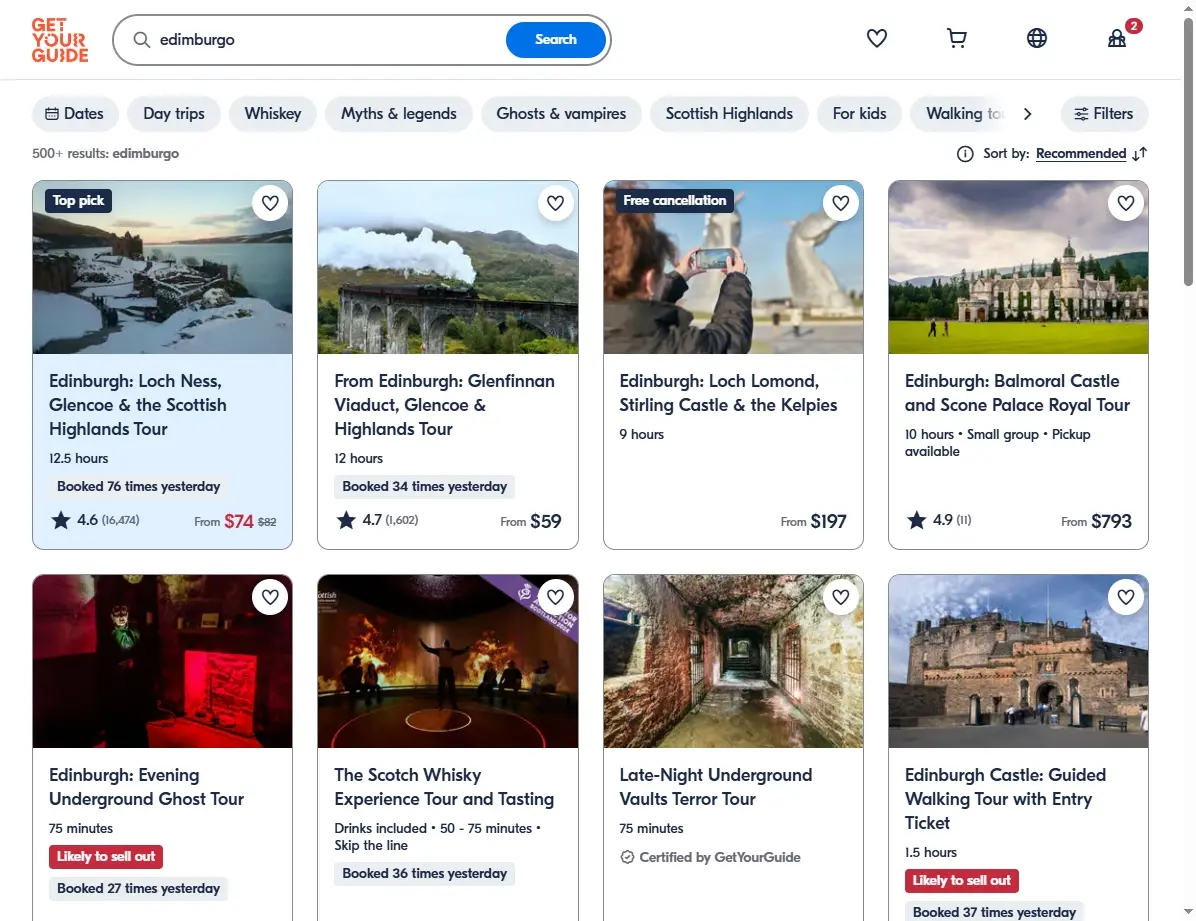Open the wishlist heart in header
The width and height of the screenshot is (1196, 921).
pos(876,37)
